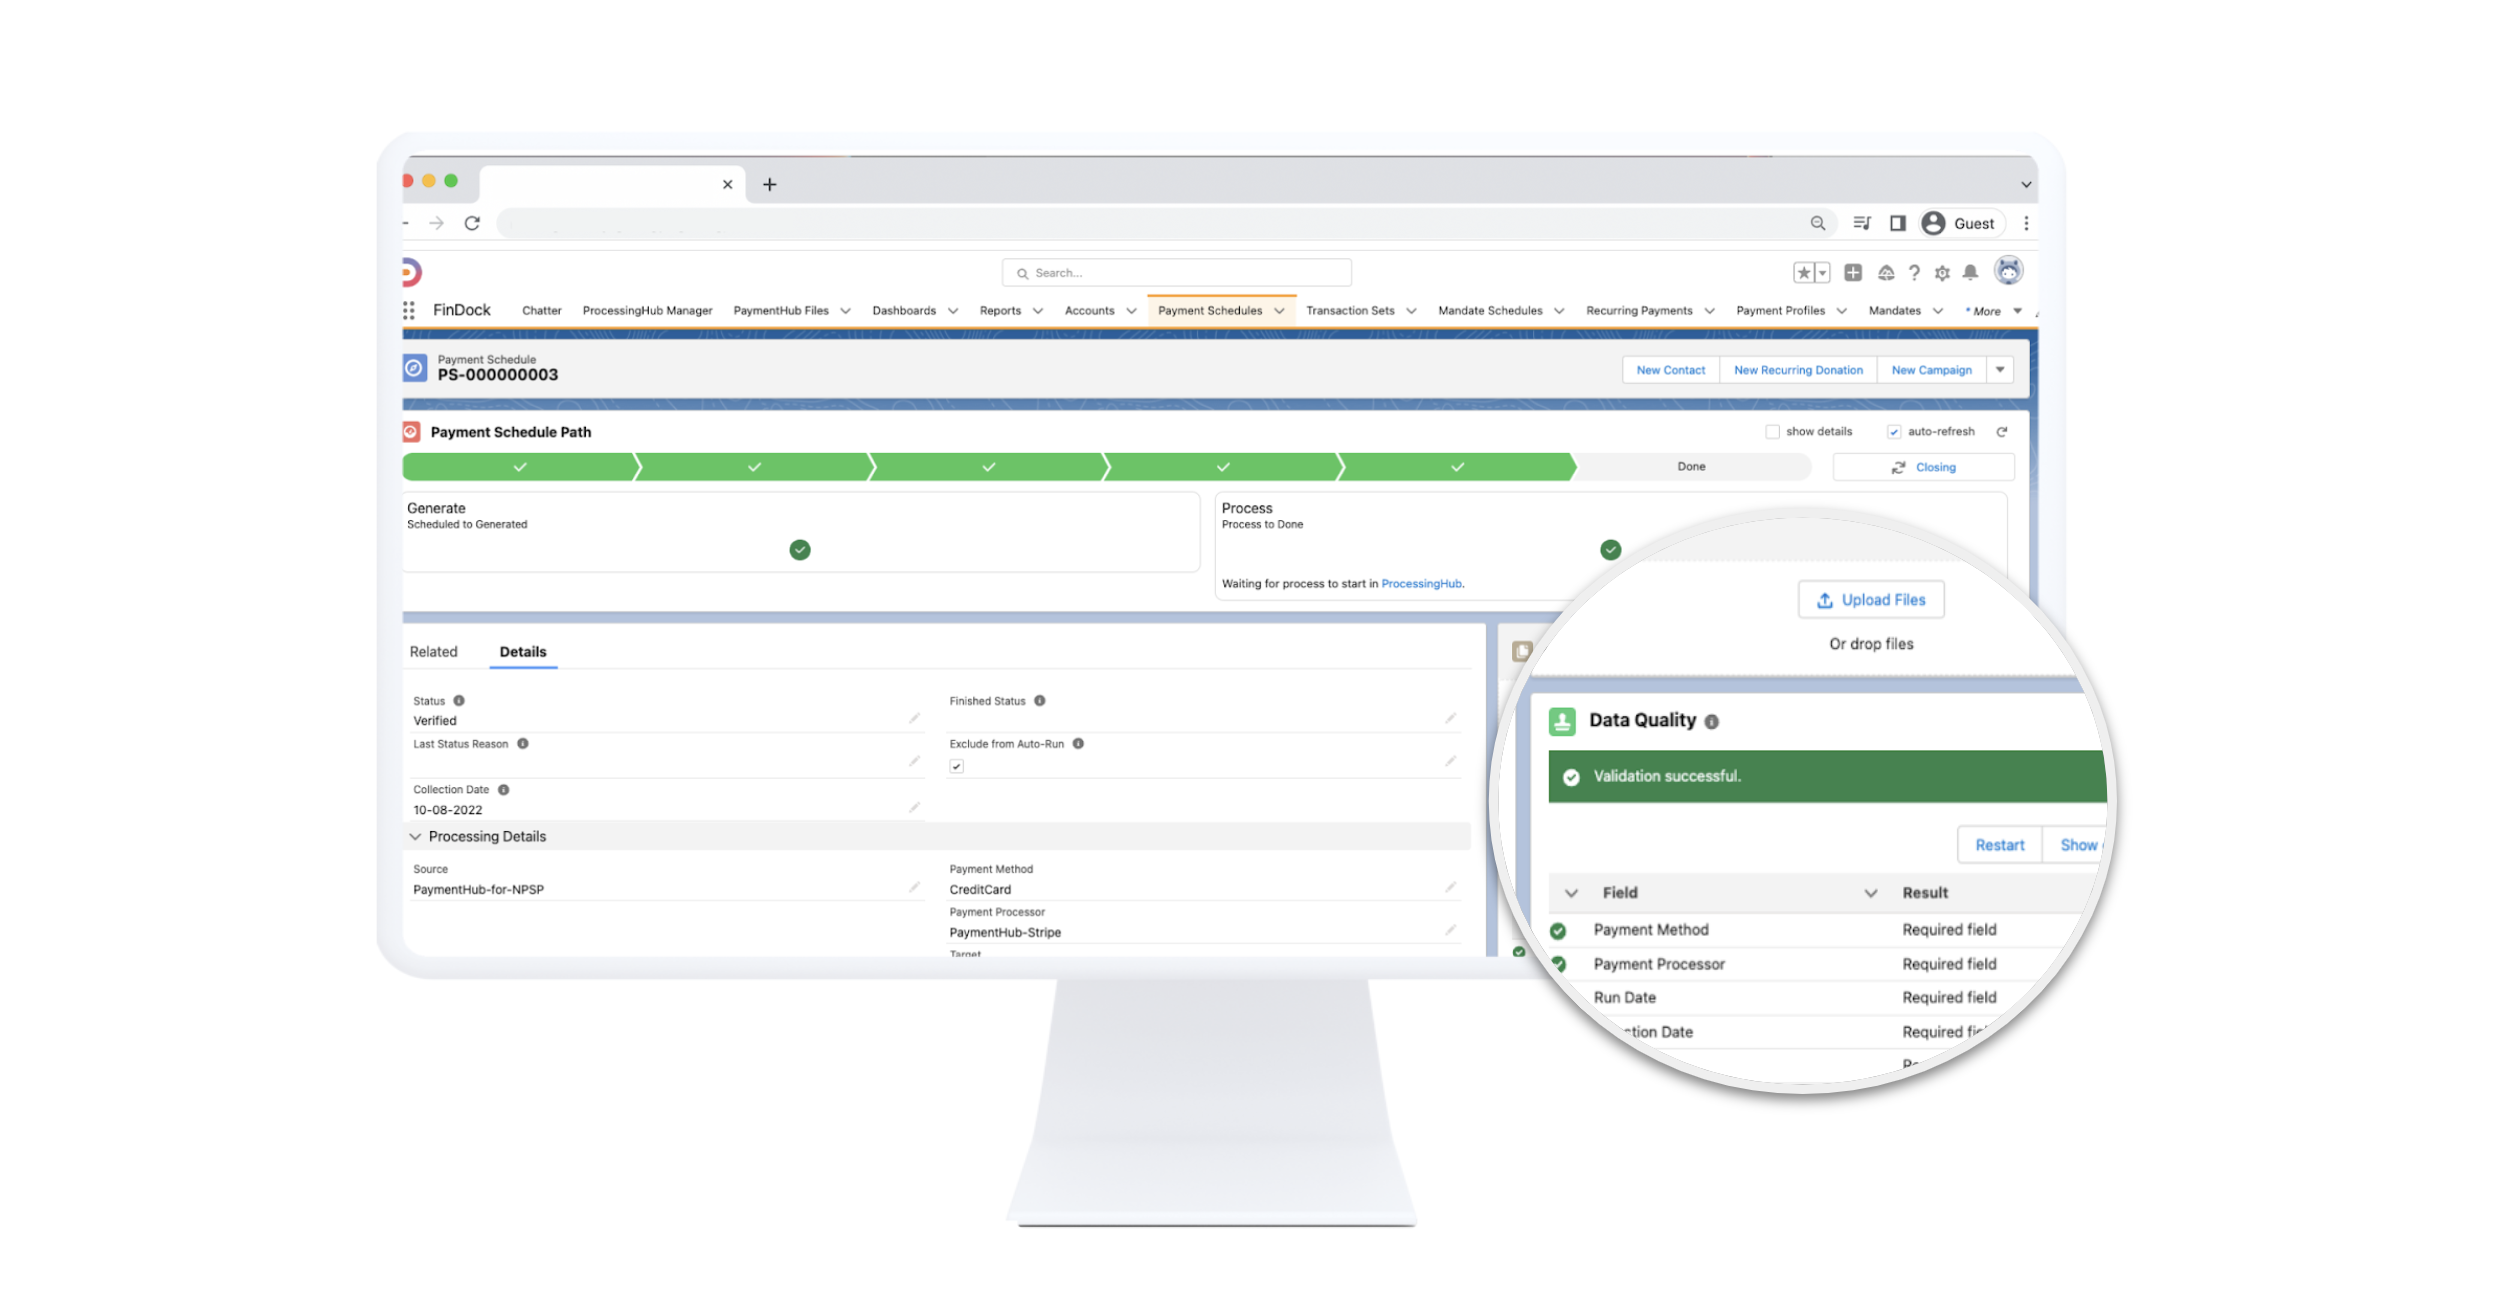This screenshot has width=2520, height=1290.
Task: Open the app launcher dots grid
Action: tap(409, 310)
